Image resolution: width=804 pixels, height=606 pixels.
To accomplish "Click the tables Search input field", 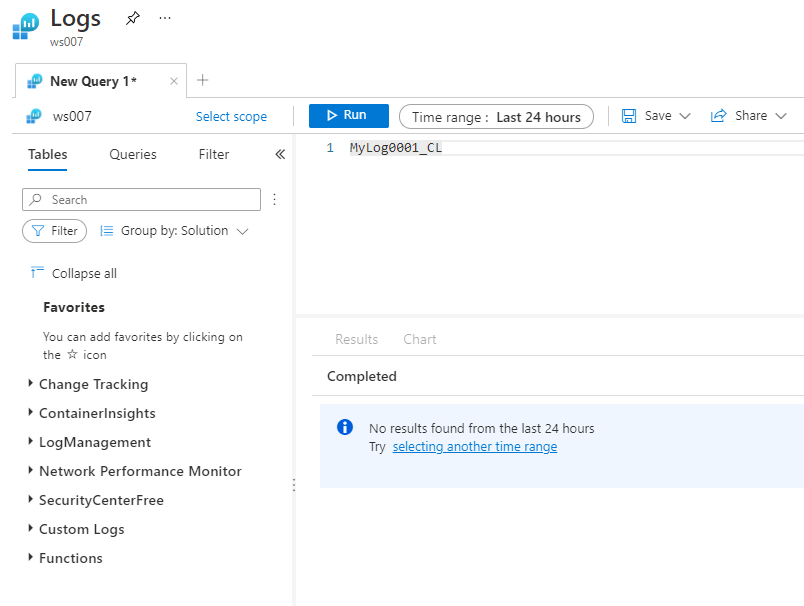I will (x=150, y=200).
